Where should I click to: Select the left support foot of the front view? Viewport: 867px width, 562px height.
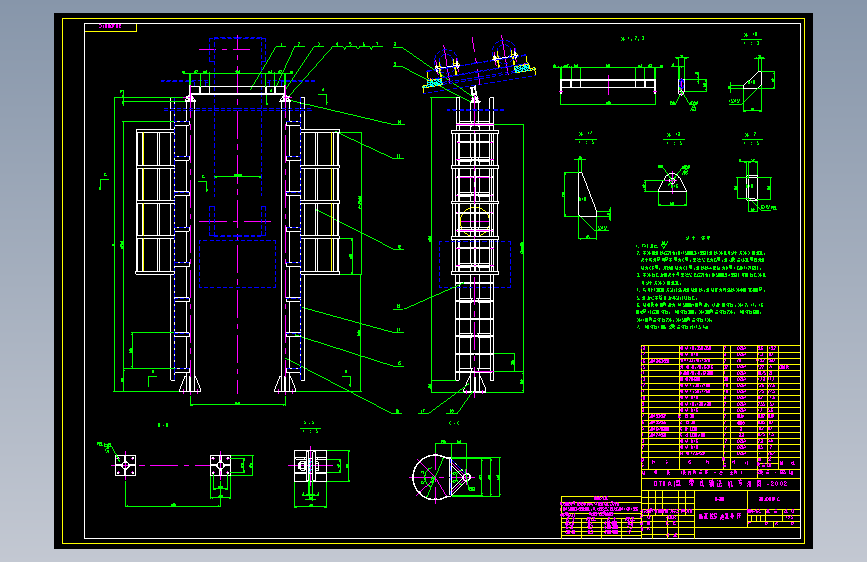point(190,383)
